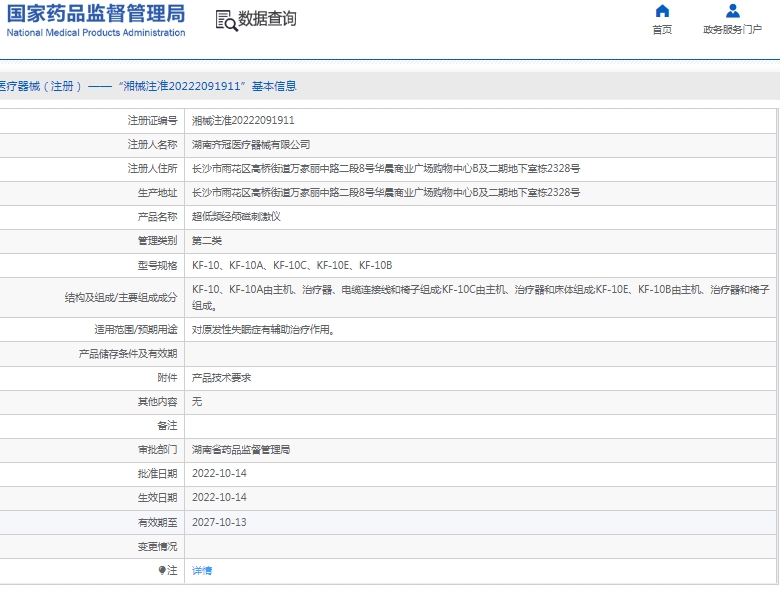Open the 政务服务门户 user icon
Screen dimensions: 780x590
733,11
